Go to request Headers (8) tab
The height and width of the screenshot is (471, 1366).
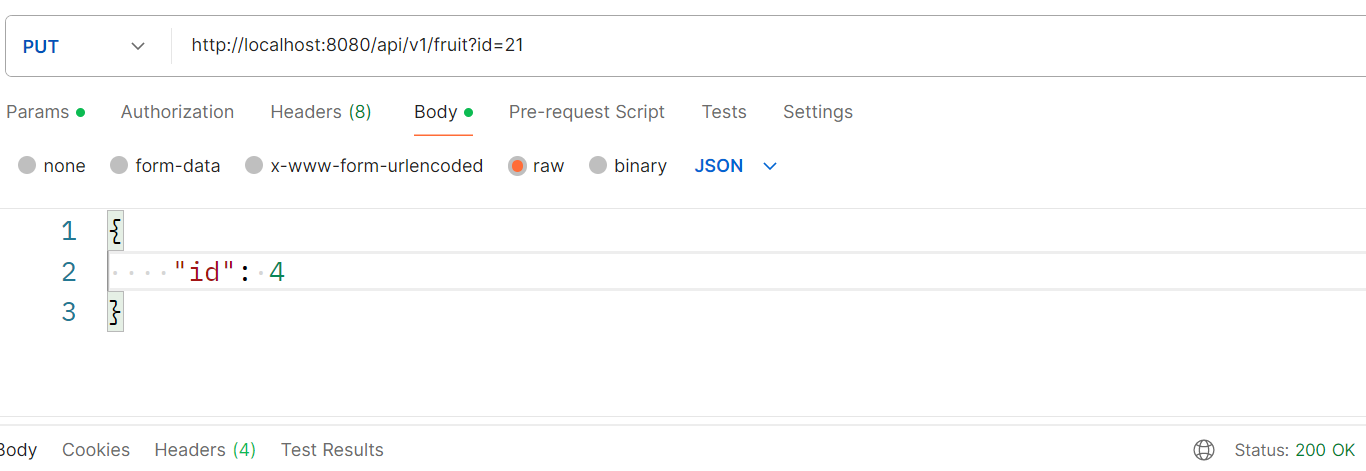321,112
